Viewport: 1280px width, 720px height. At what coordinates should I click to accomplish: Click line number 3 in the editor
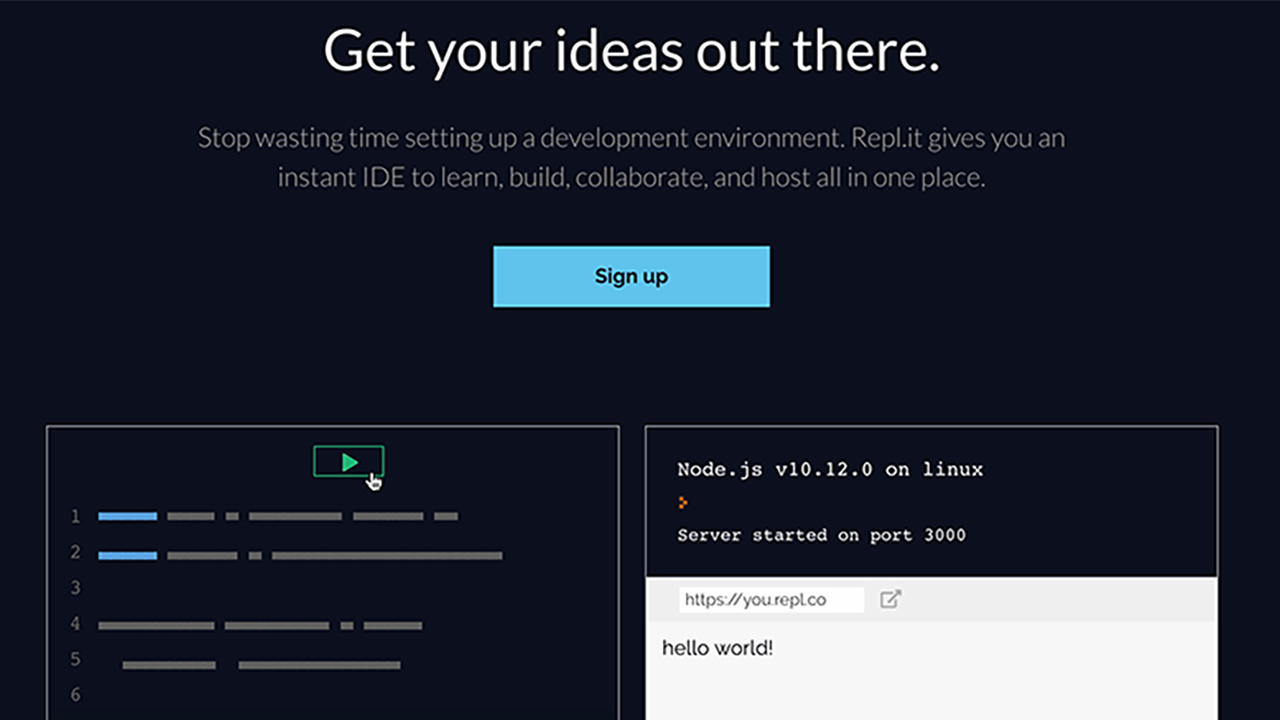pyautogui.click(x=75, y=588)
